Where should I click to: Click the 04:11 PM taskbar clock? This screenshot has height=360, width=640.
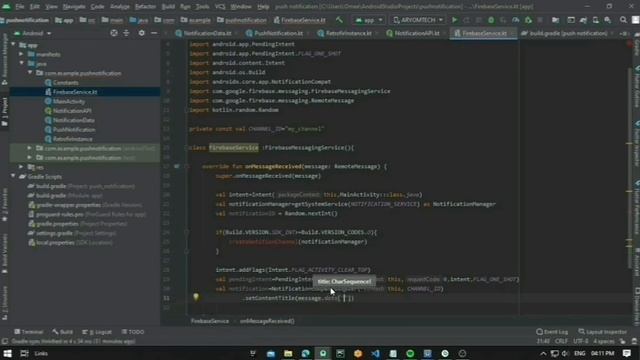coord(602,353)
